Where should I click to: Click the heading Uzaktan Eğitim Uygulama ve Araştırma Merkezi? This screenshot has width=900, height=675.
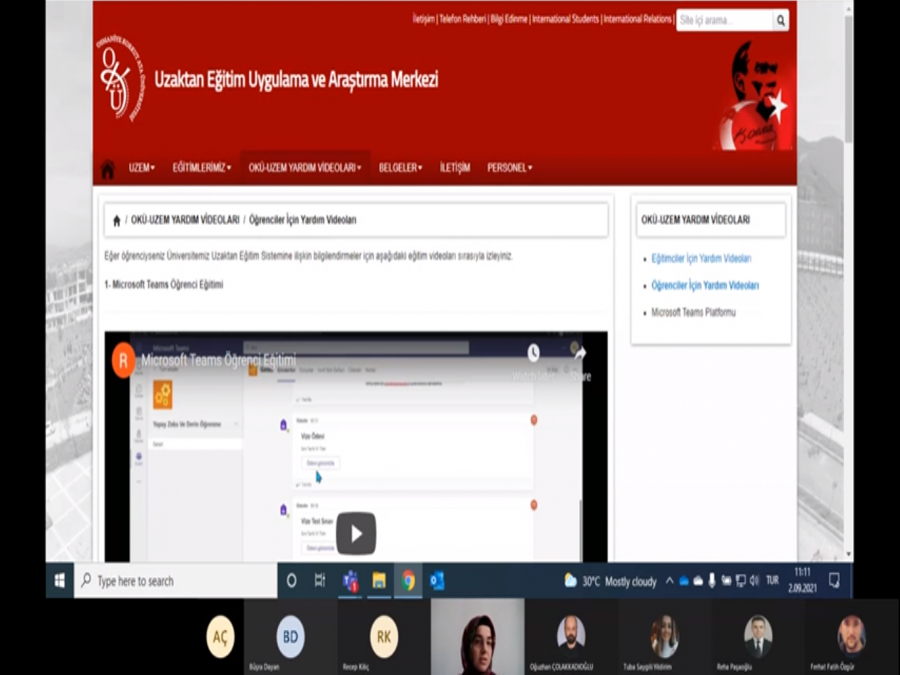click(x=296, y=79)
